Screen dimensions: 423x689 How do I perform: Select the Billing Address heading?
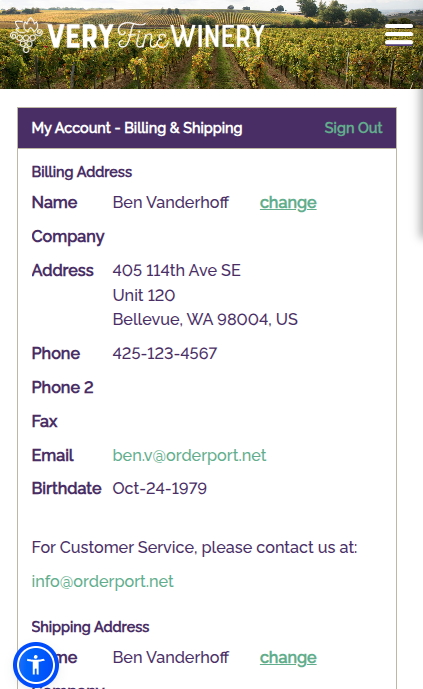click(82, 172)
